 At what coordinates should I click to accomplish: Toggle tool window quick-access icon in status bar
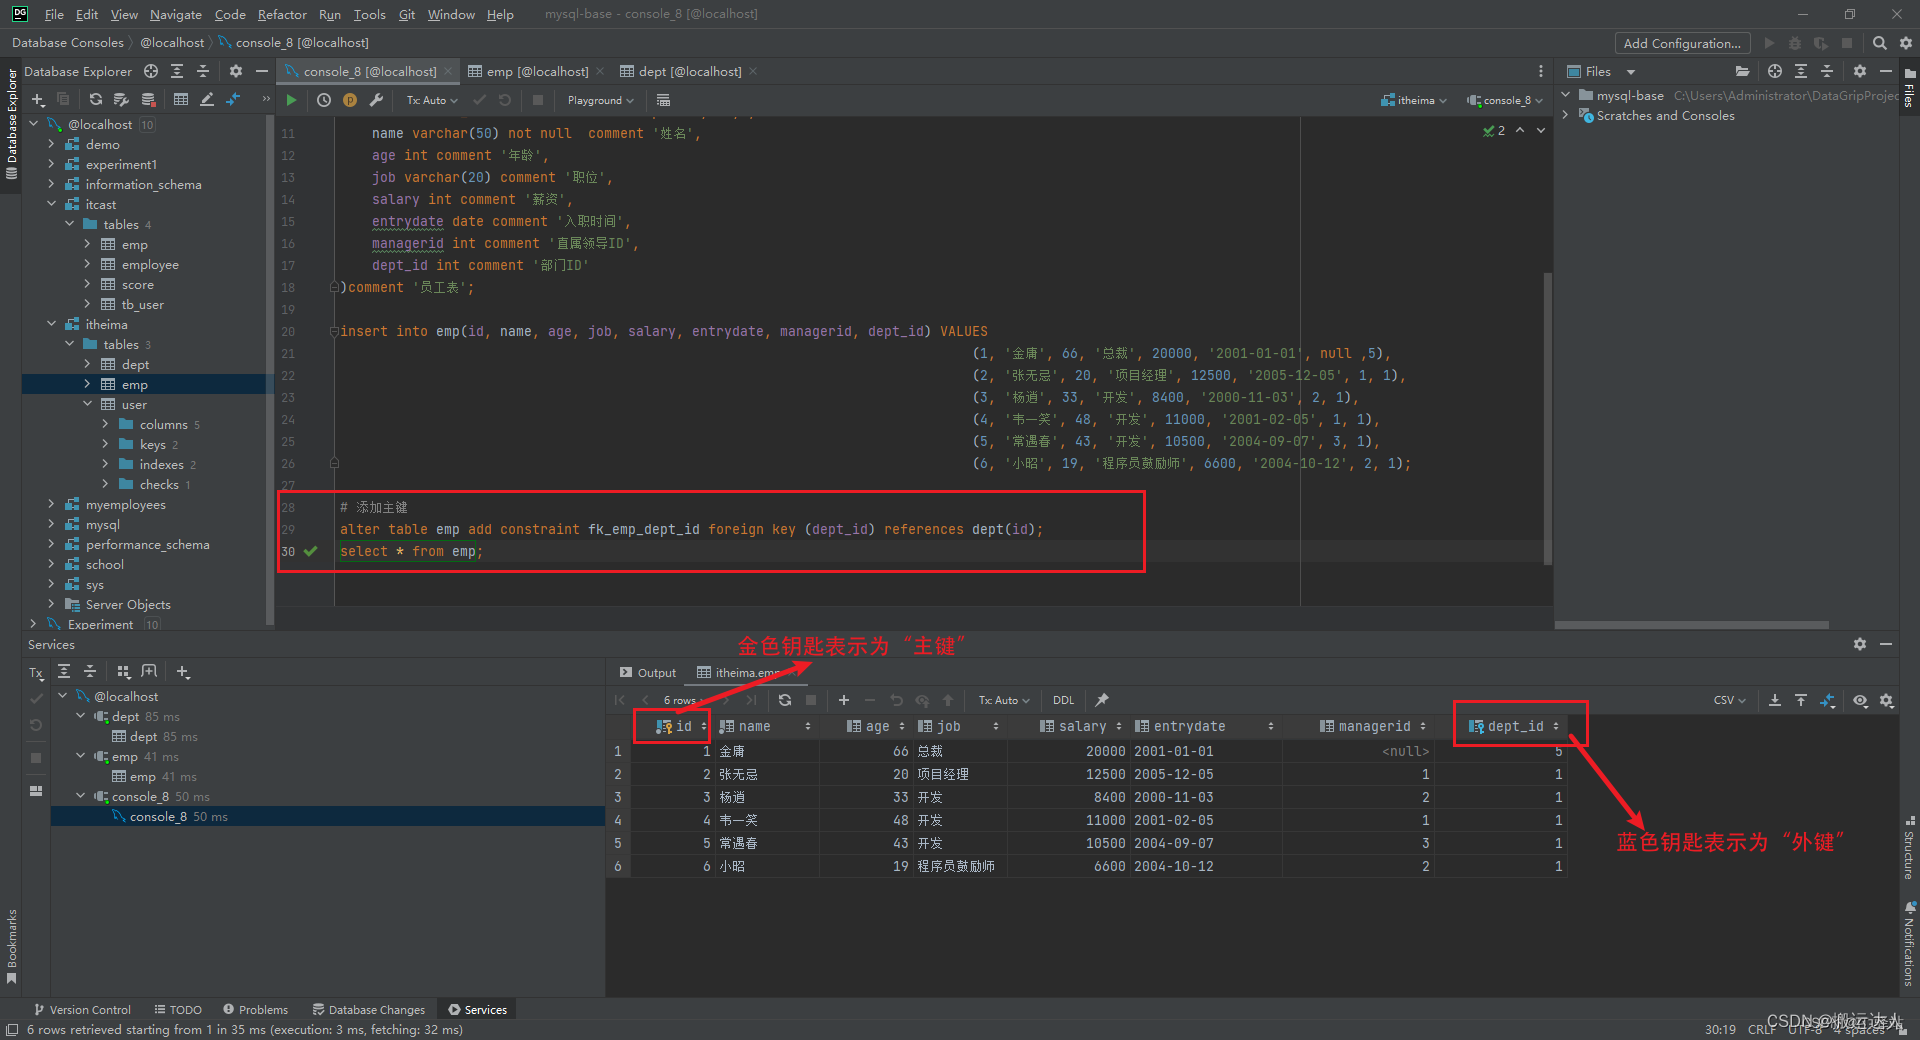[x=12, y=1030]
